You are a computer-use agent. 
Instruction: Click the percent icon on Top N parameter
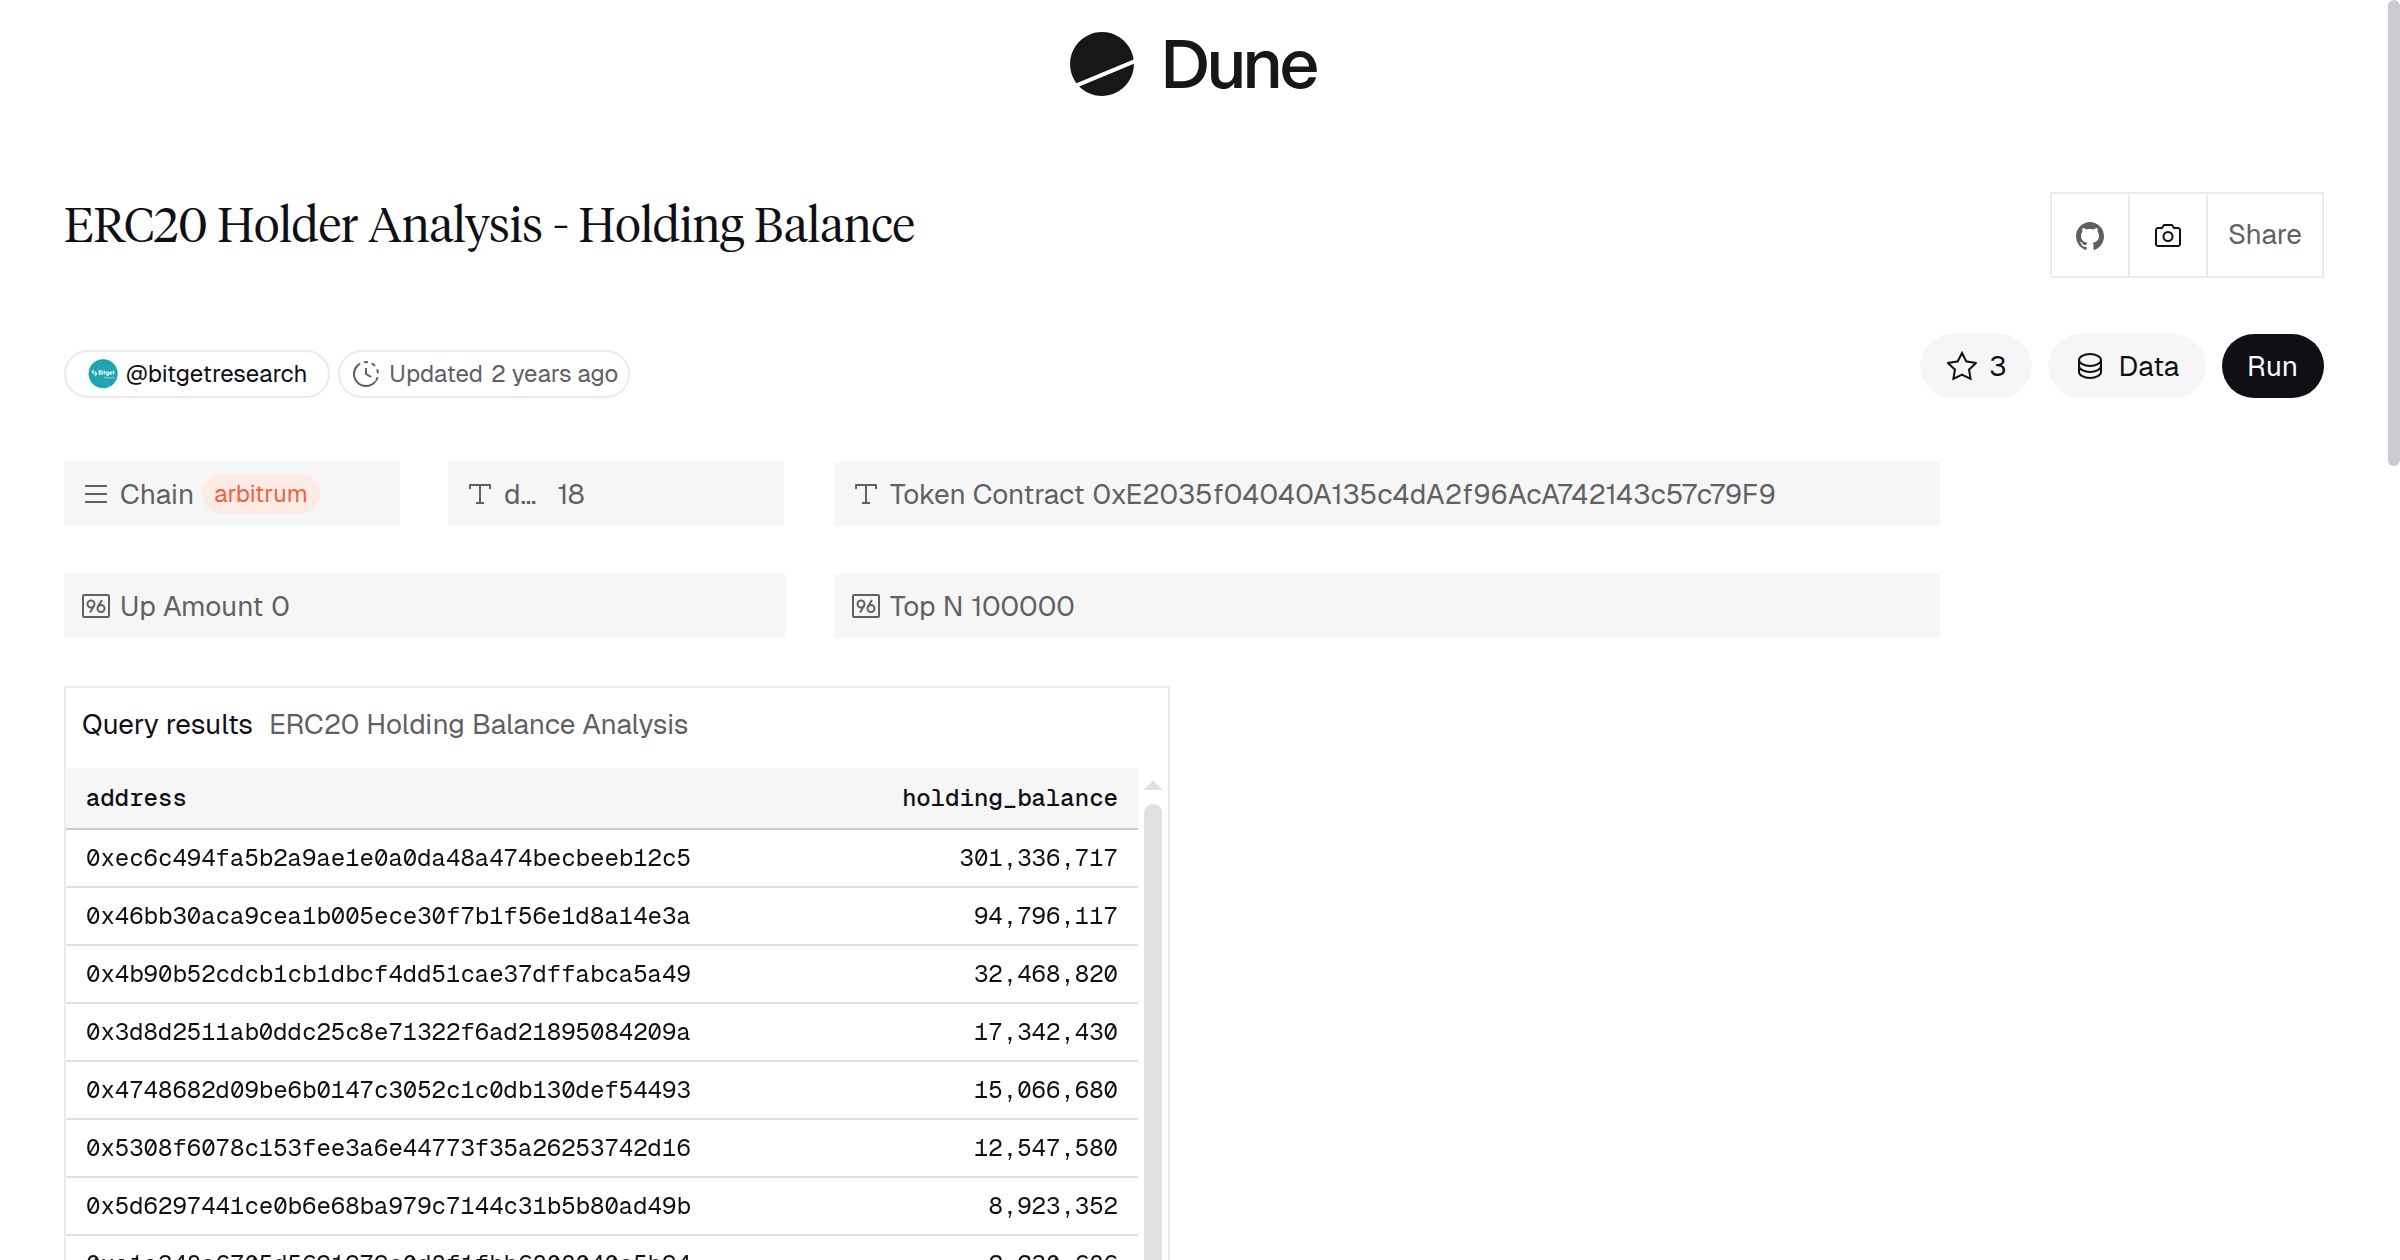866,605
